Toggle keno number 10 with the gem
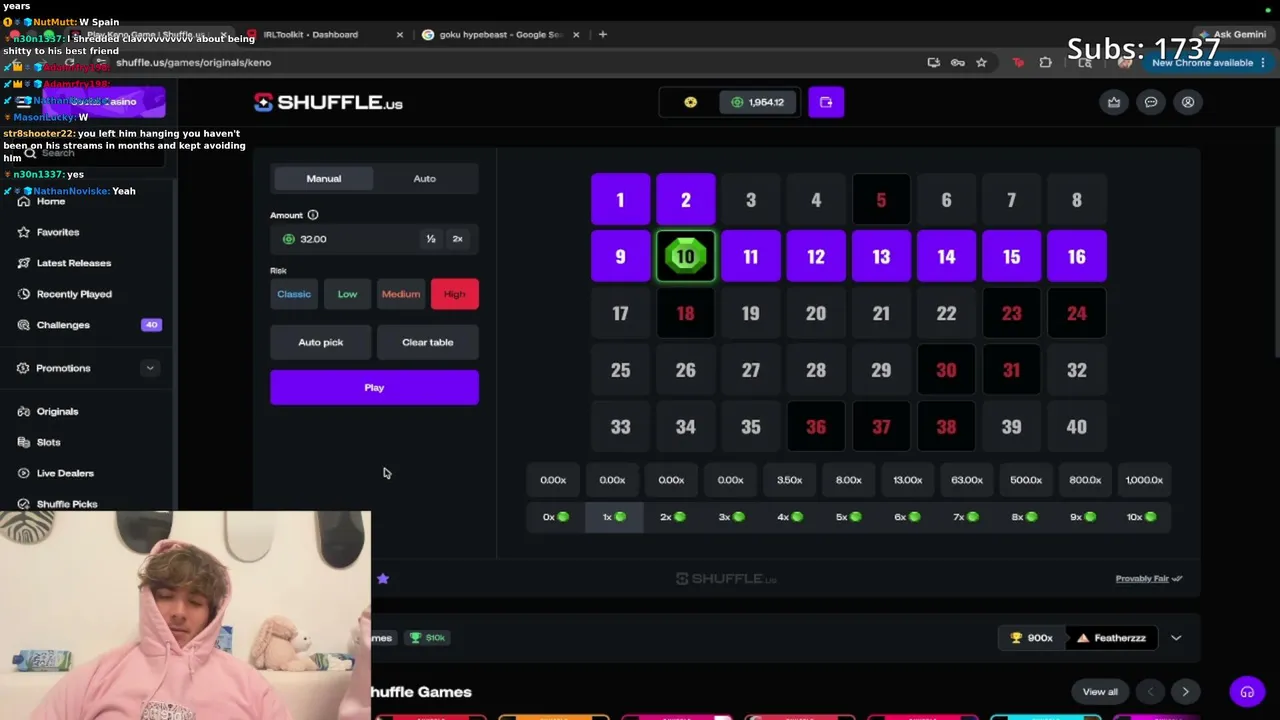 click(x=685, y=257)
